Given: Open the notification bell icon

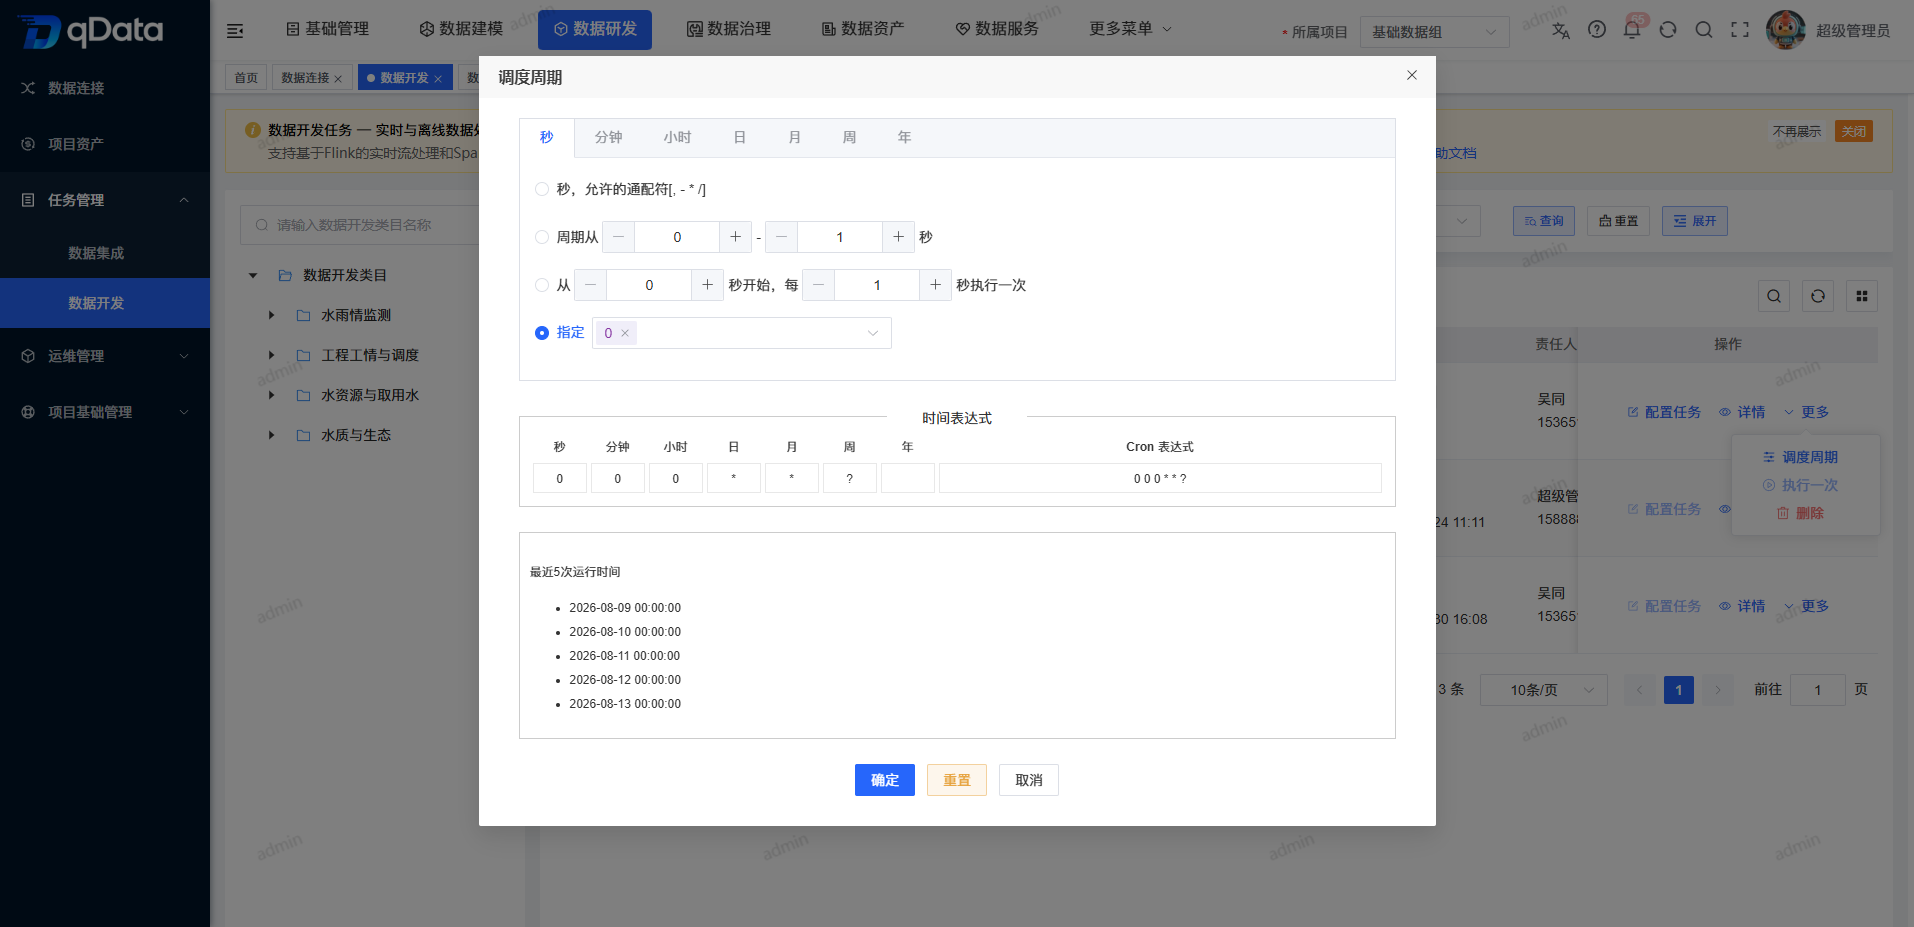Looking at the screenshot, I should pyautogui.click(x=1632, y=30).
